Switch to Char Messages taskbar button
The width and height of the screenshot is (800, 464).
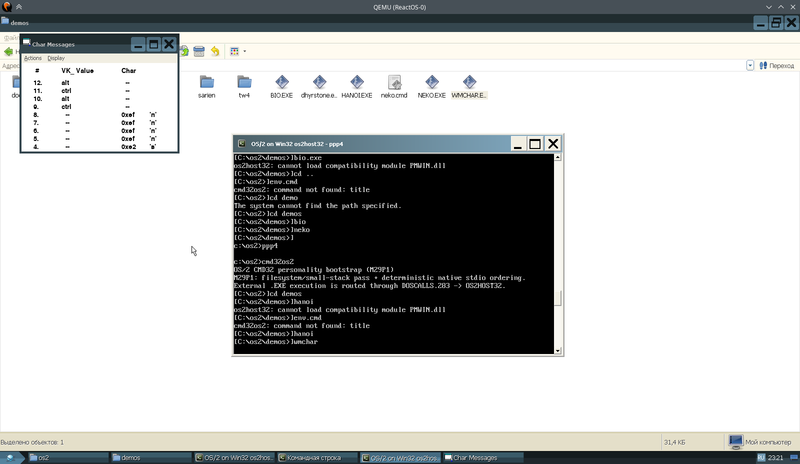(483, 458)
